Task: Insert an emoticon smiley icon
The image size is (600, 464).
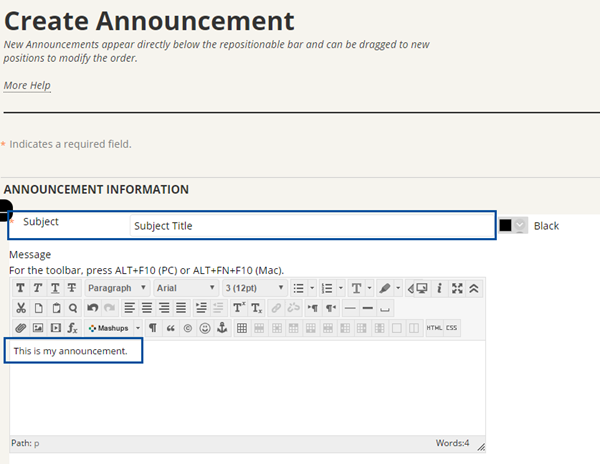Action: (x=205, y=328)
